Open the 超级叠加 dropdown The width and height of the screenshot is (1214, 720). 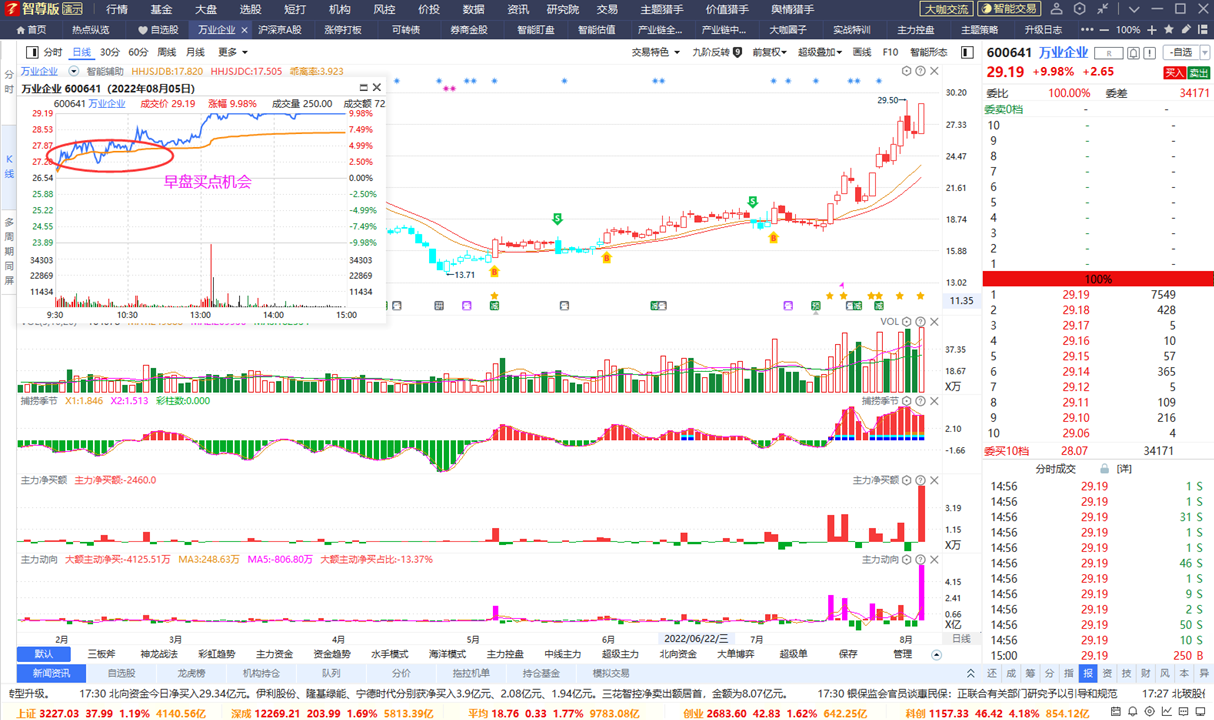coord(822,52)
